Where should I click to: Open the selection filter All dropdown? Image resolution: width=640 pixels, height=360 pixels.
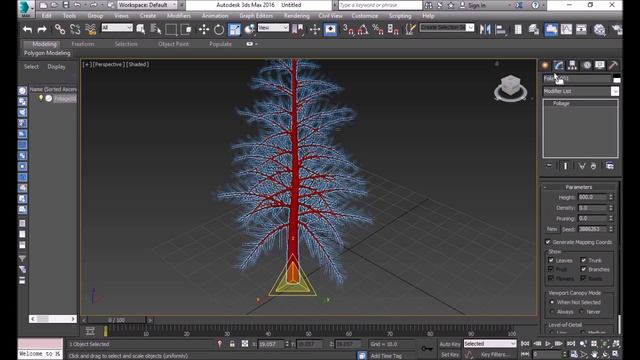117,28
